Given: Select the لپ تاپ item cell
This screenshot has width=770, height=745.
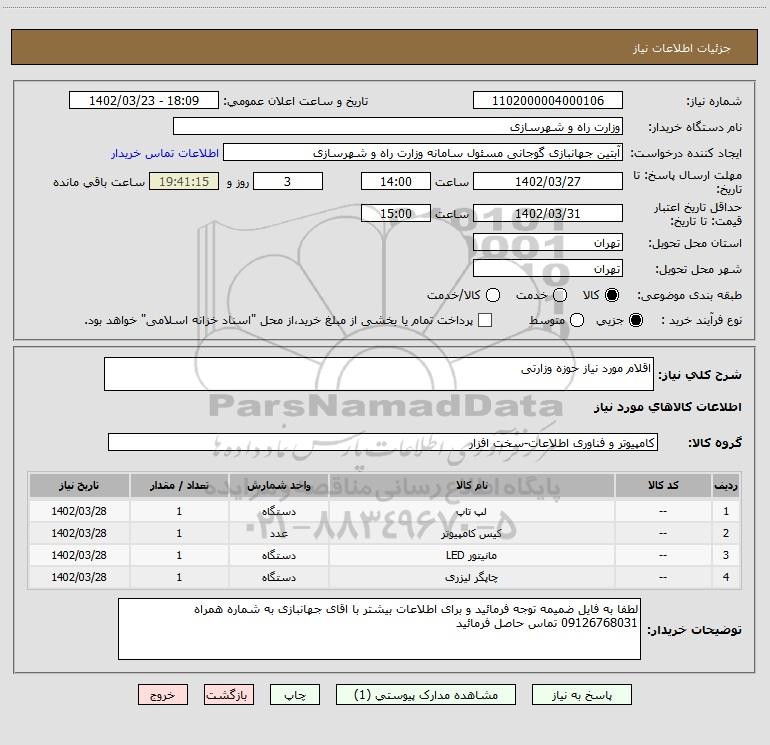Looking at the screenshot, I should point(471,511).
